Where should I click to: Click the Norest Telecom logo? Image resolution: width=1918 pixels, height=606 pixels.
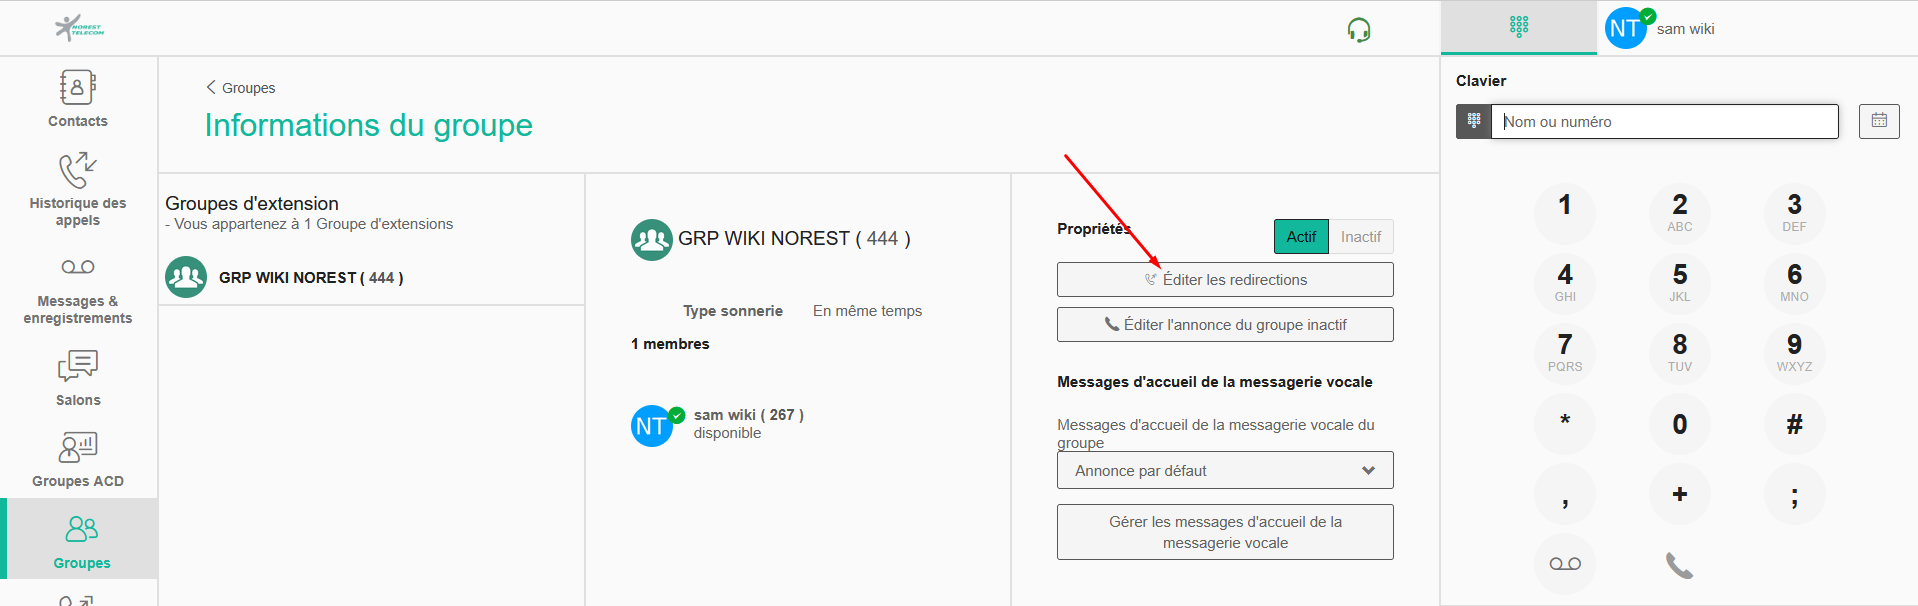coord(79,28)
